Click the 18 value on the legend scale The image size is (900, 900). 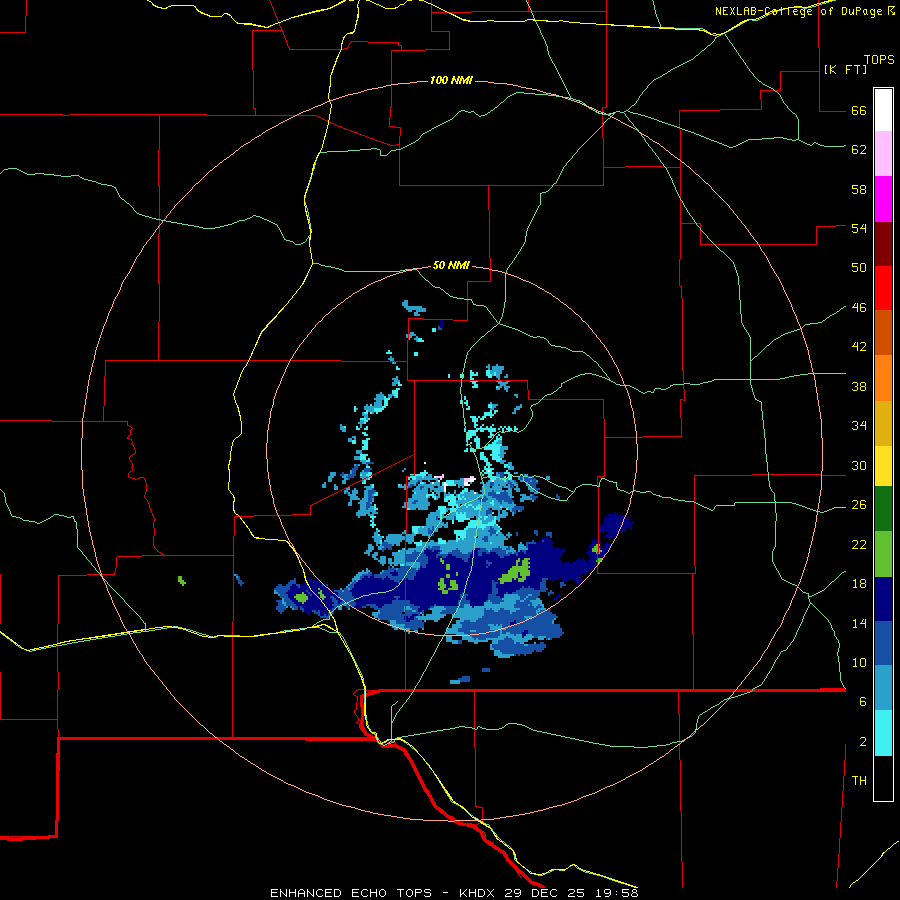859,584
